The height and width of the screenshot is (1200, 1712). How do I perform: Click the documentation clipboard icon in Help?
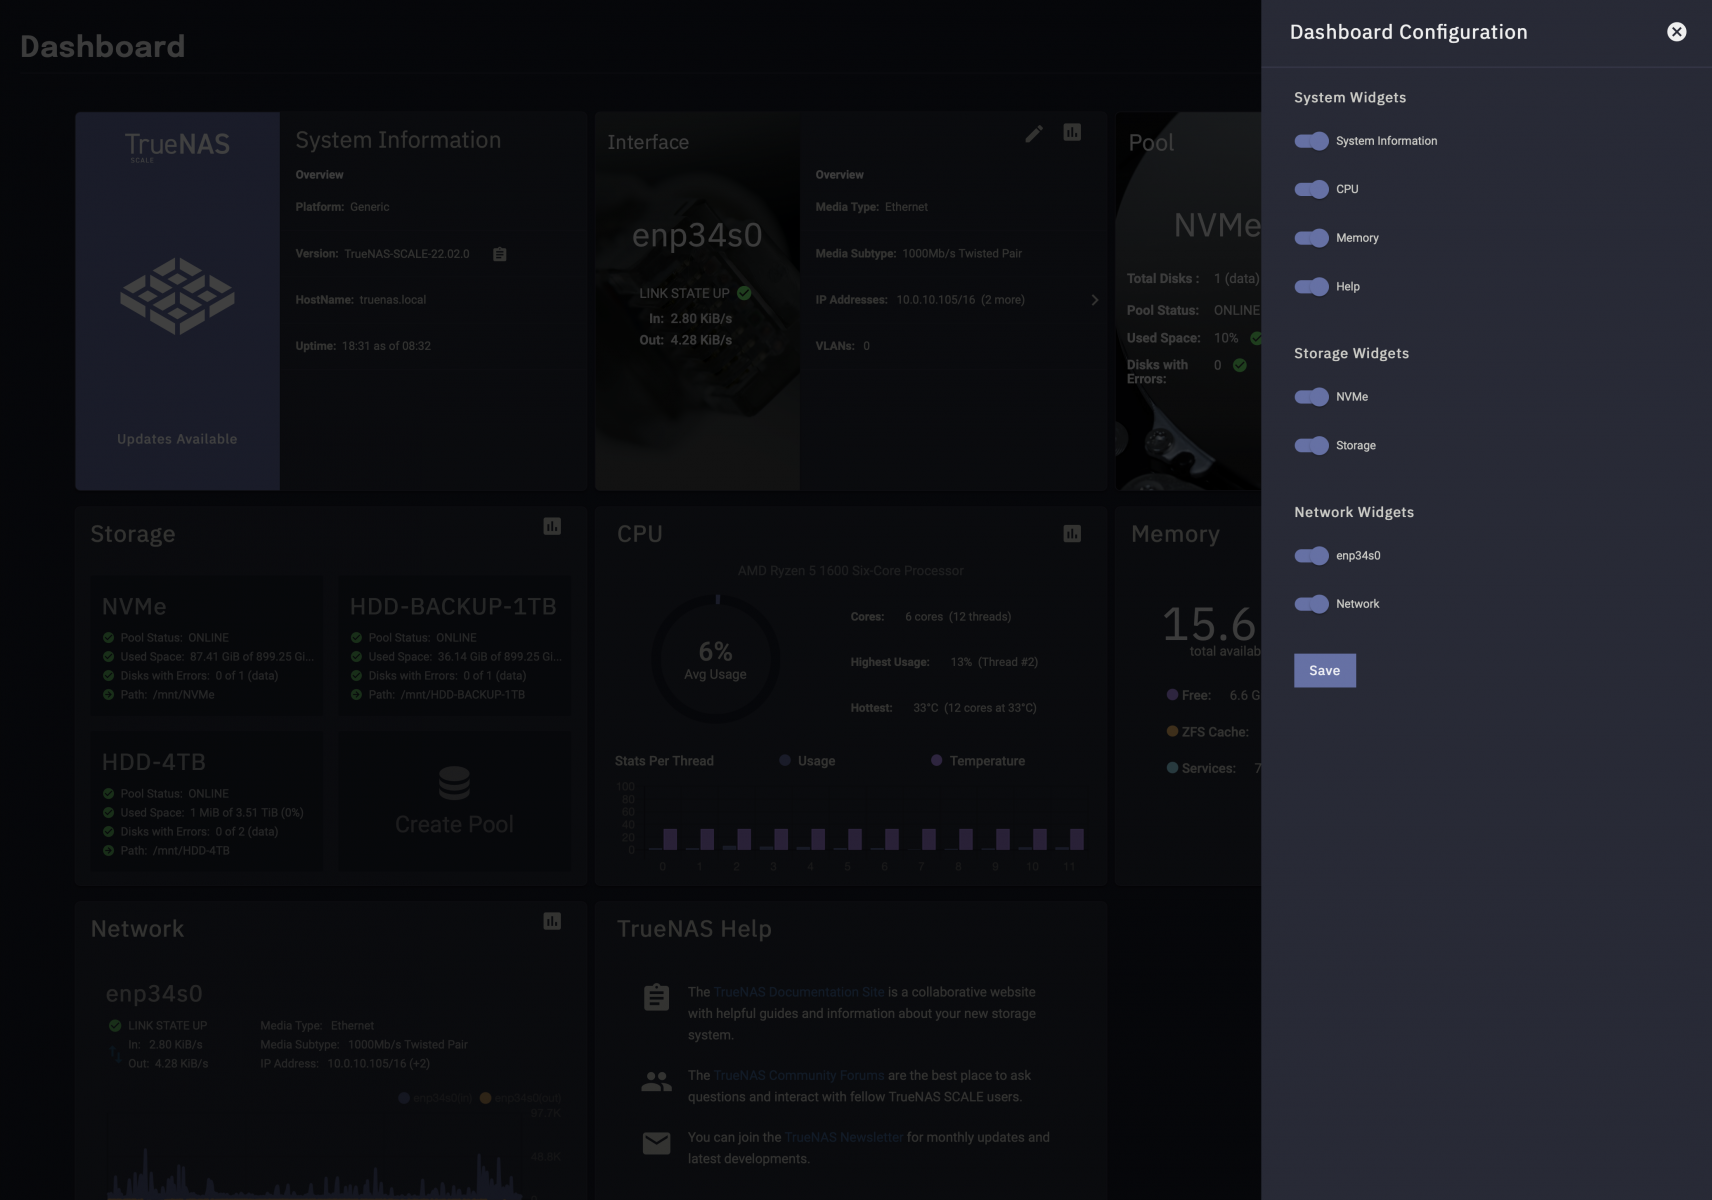[x=656, y=997]
